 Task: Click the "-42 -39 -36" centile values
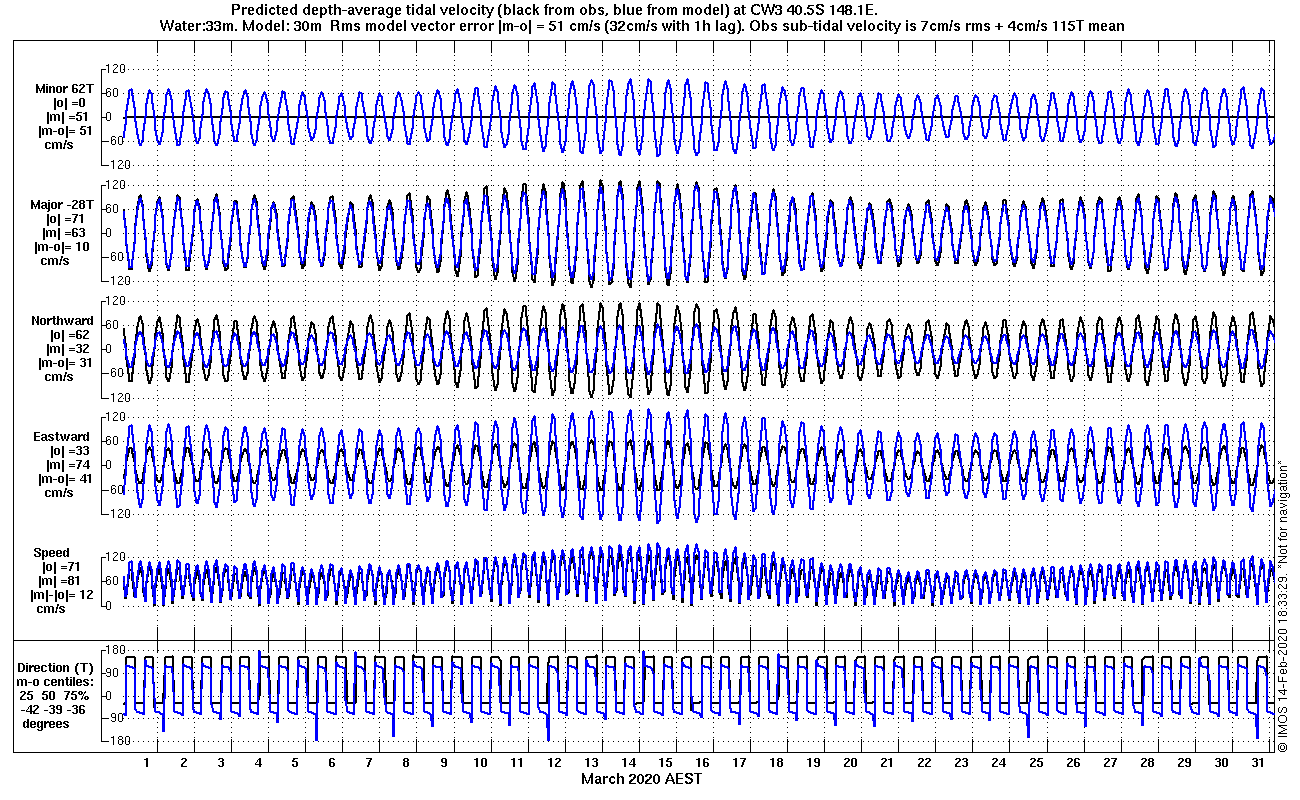coord(54,710)
